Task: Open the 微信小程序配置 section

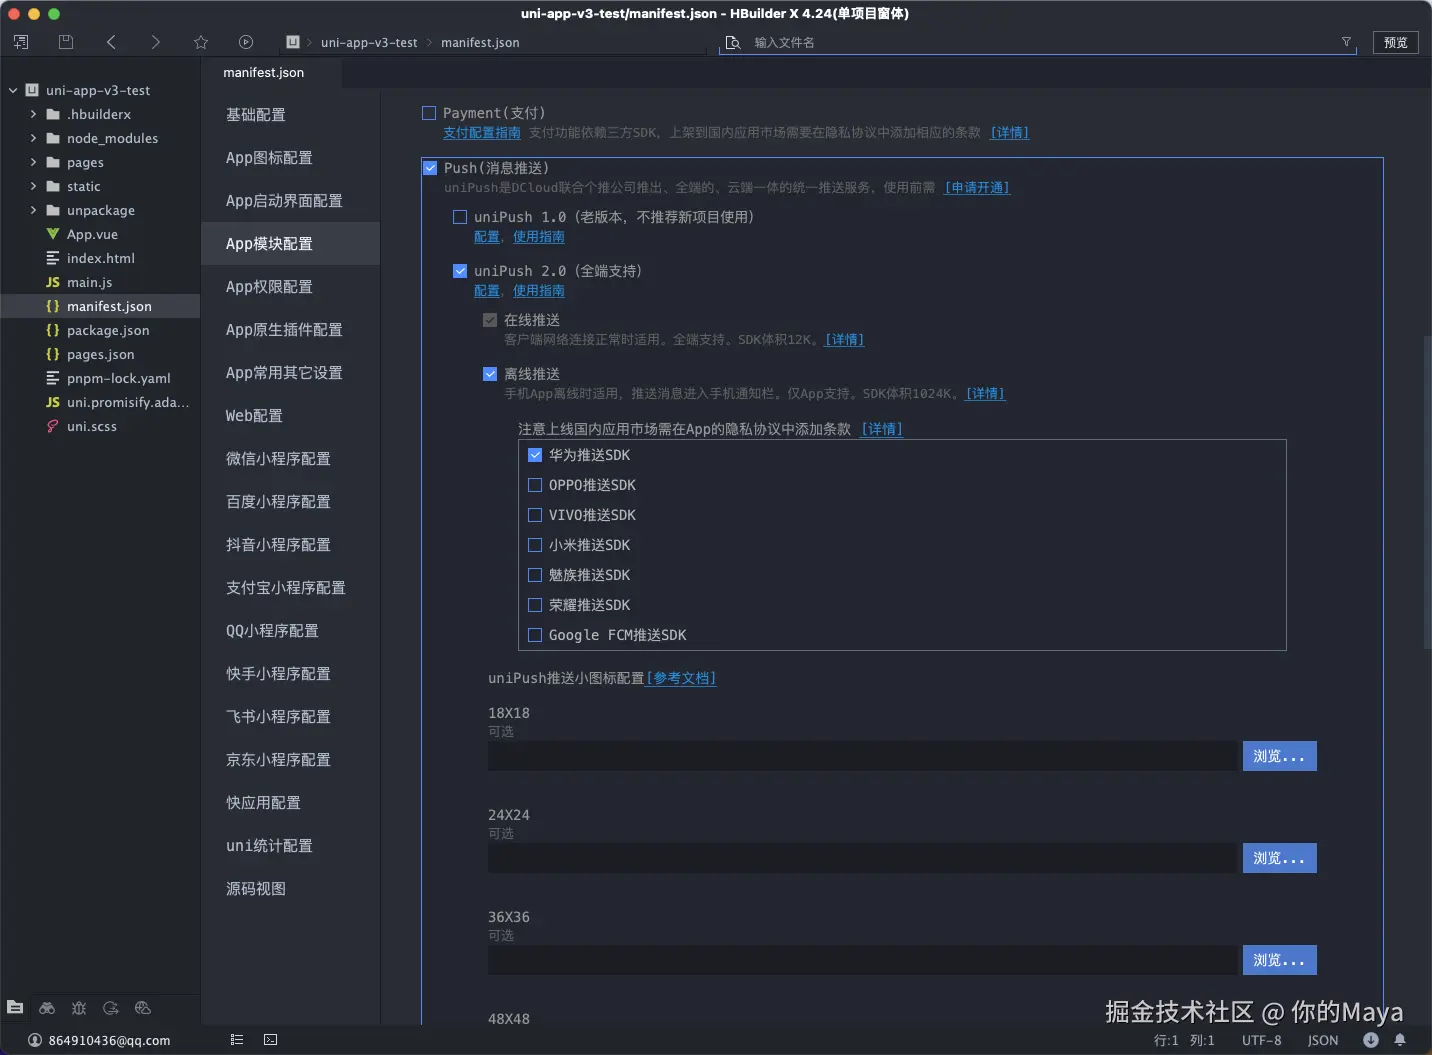Action: pyautogui.click(x=290, y=459)
